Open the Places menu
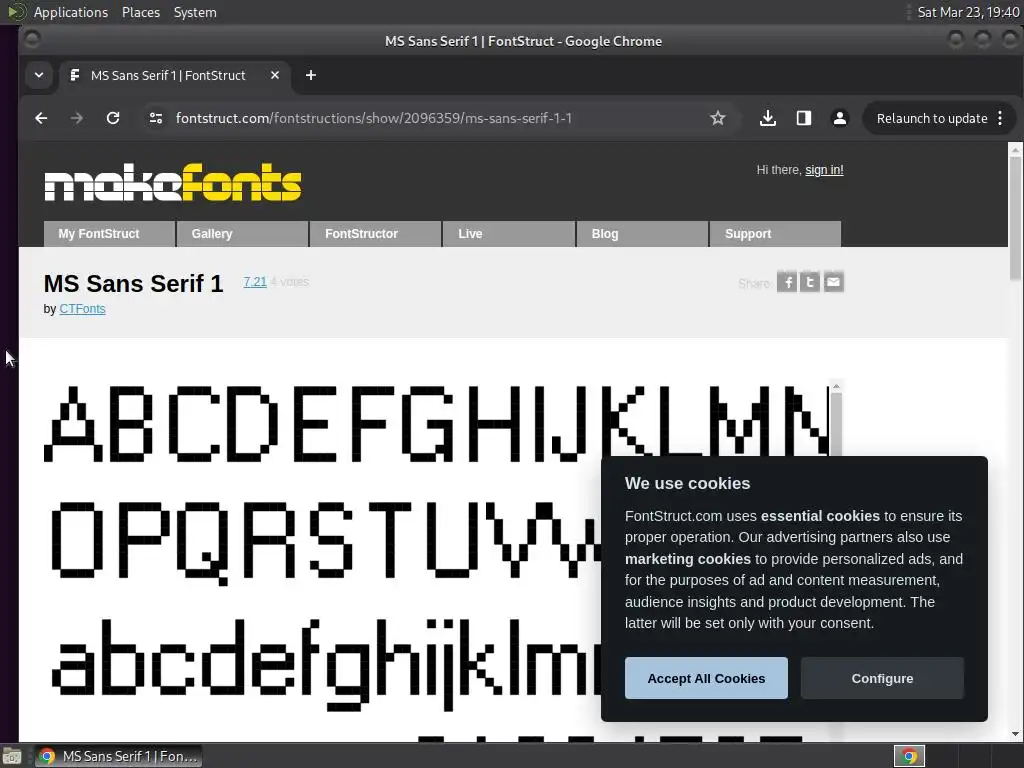Screen dimensions: 1024x768 click(141, 12)
